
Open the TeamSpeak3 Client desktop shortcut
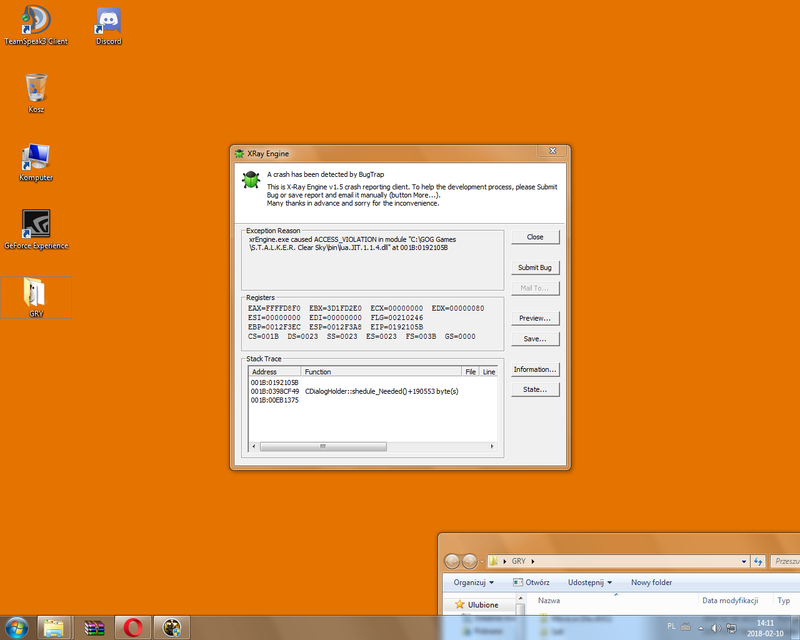36,24
